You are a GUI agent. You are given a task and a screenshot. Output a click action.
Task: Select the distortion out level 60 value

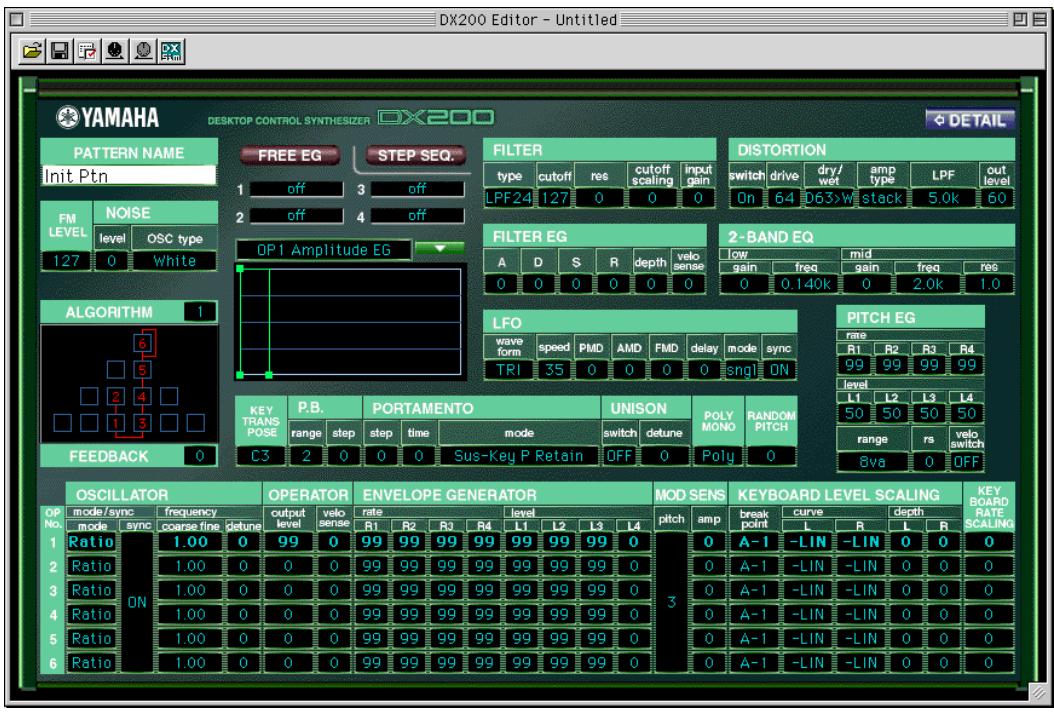click(997, 198)
